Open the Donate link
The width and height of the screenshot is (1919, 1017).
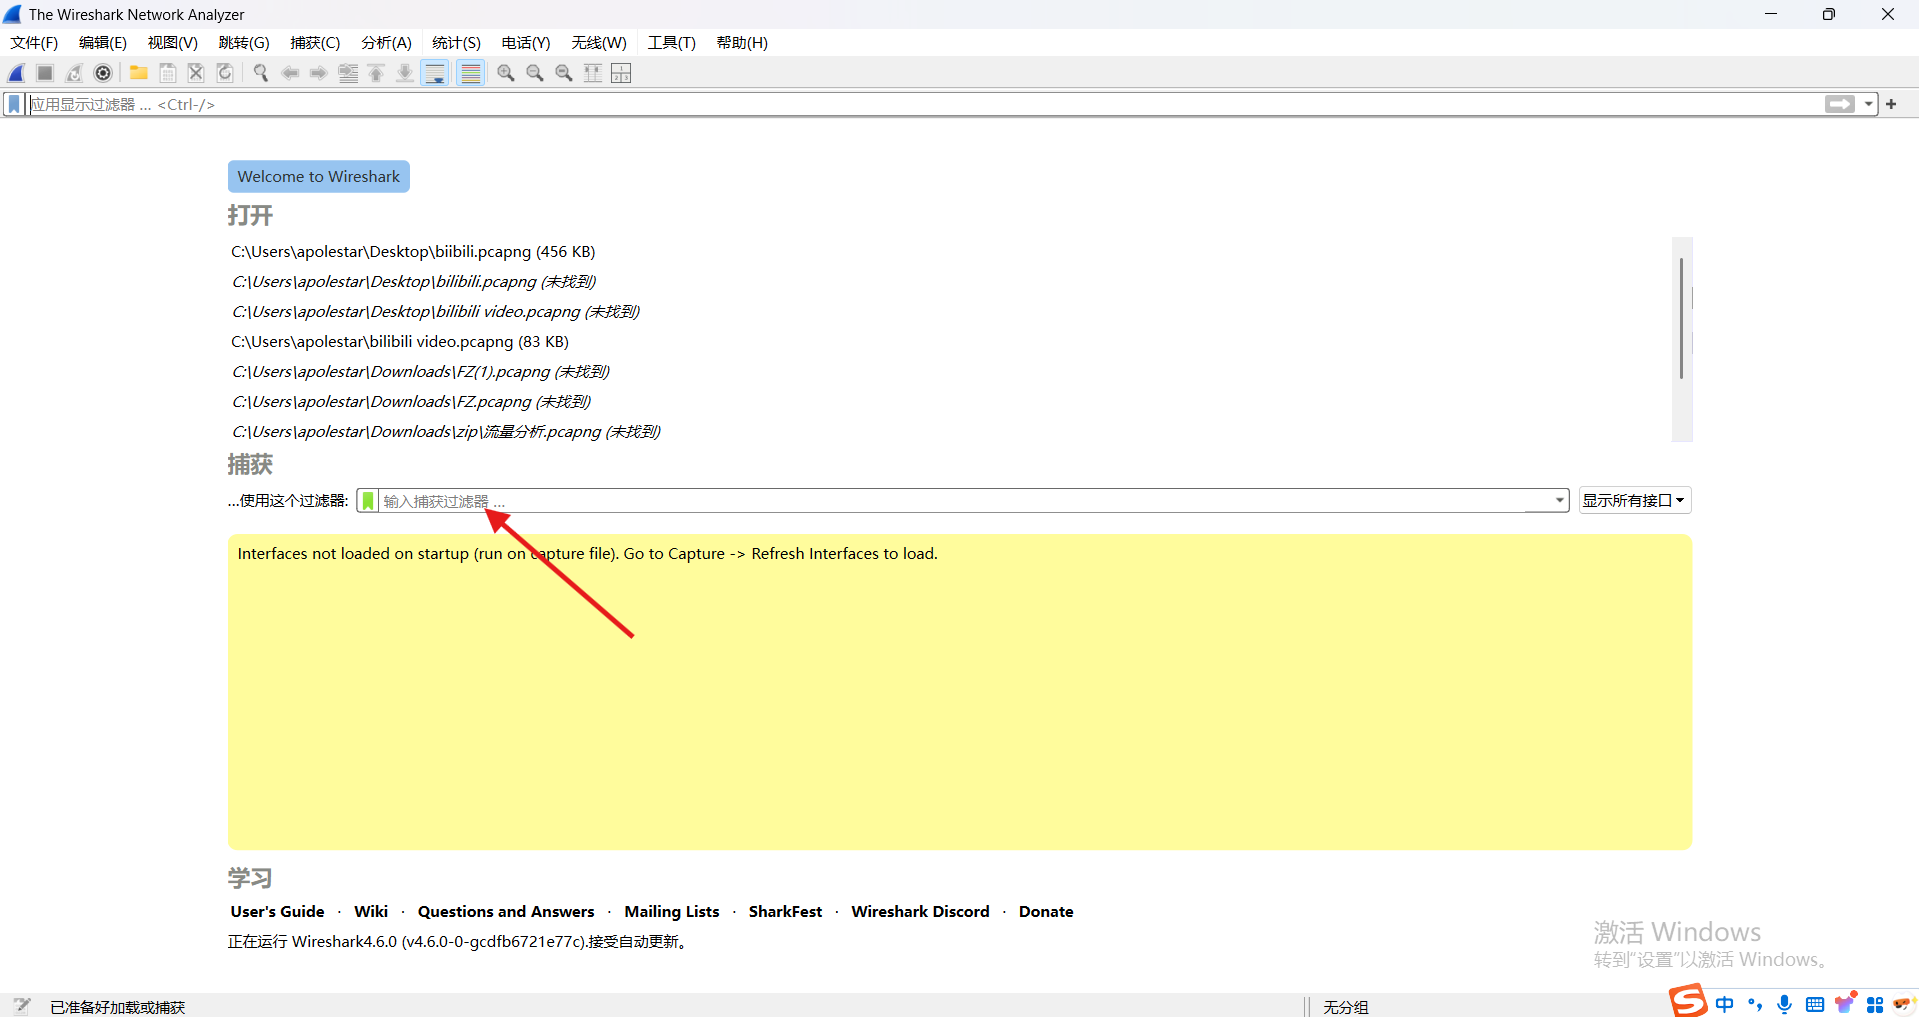pos(1046,912)
